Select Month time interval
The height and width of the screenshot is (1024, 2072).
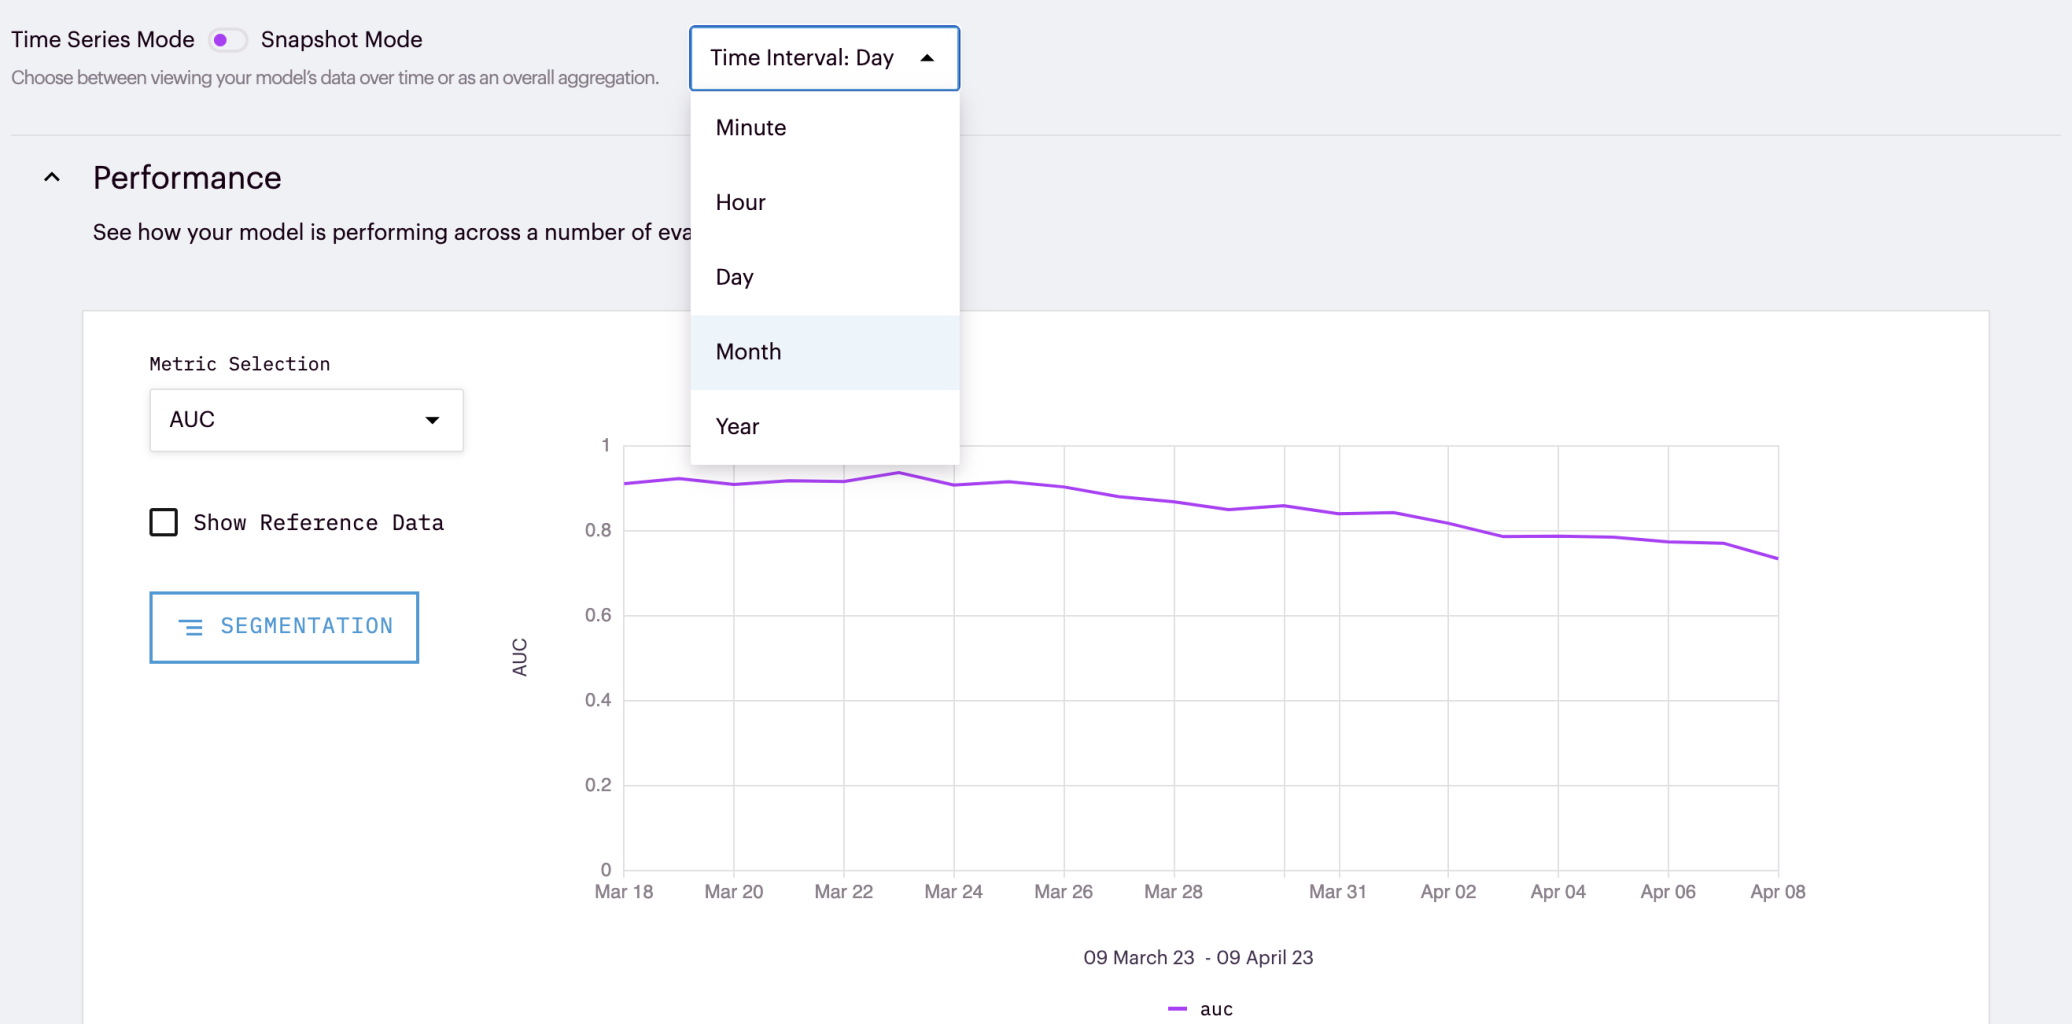[824, 352]
